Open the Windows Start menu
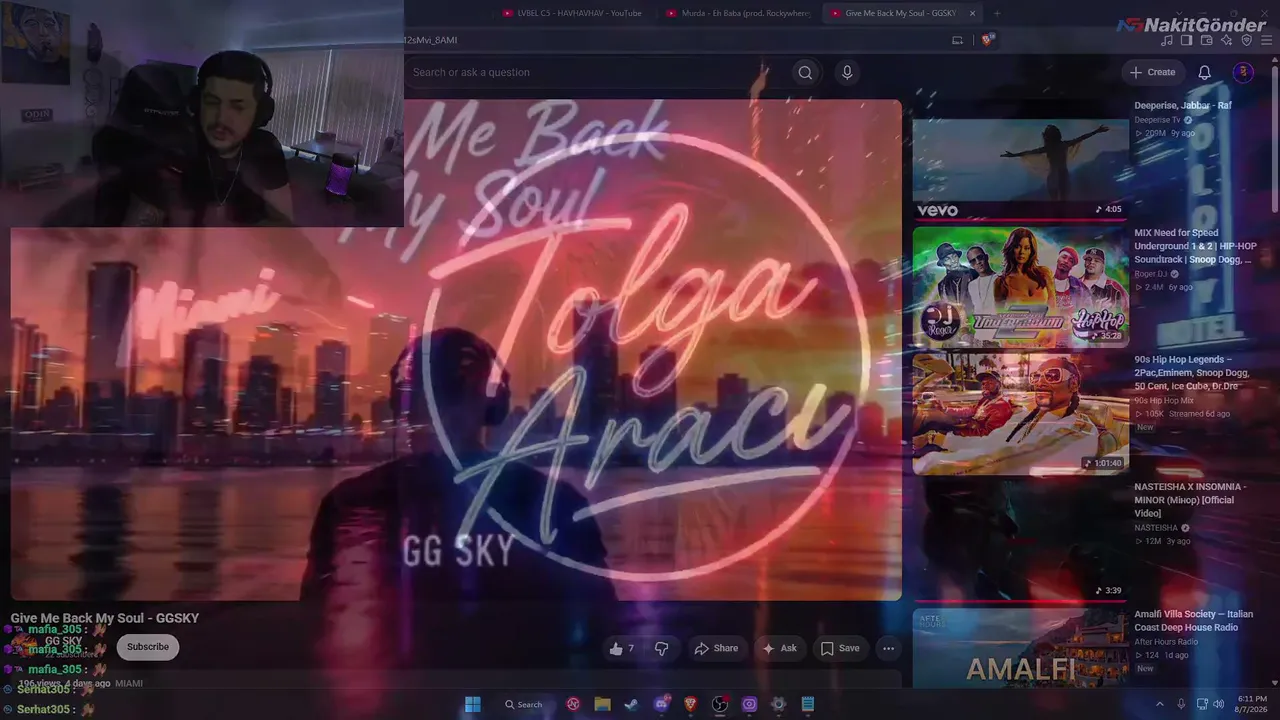 pos(473,704)
